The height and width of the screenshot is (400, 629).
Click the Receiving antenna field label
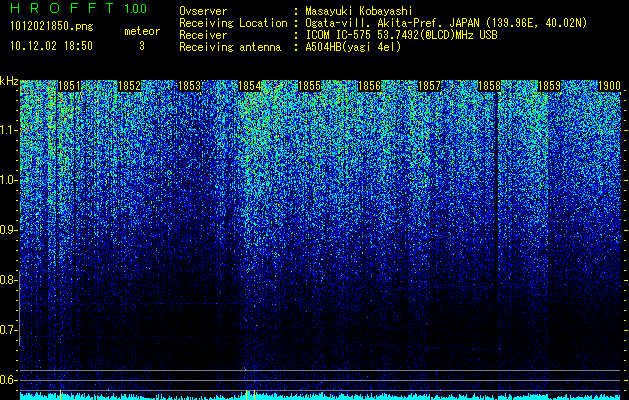click(x=230, y=47)
